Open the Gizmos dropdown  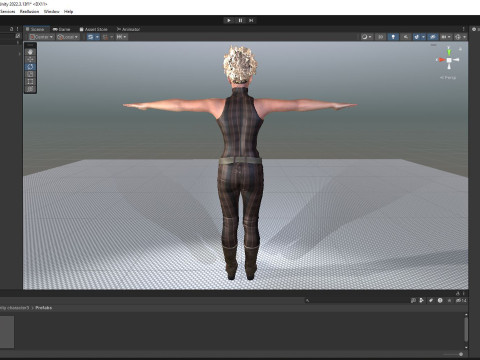tap(460, 37)
